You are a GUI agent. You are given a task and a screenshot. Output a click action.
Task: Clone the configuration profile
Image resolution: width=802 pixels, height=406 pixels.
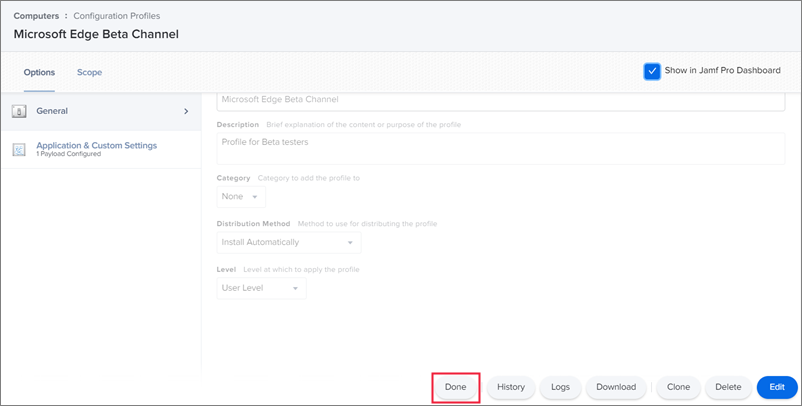click(x=678, y=387)
